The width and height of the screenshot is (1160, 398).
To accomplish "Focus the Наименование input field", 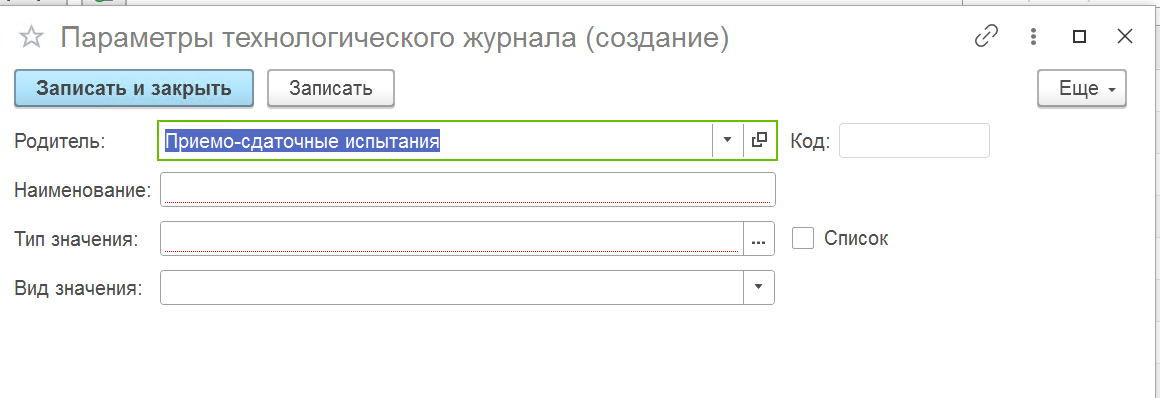I will (468, 189).
